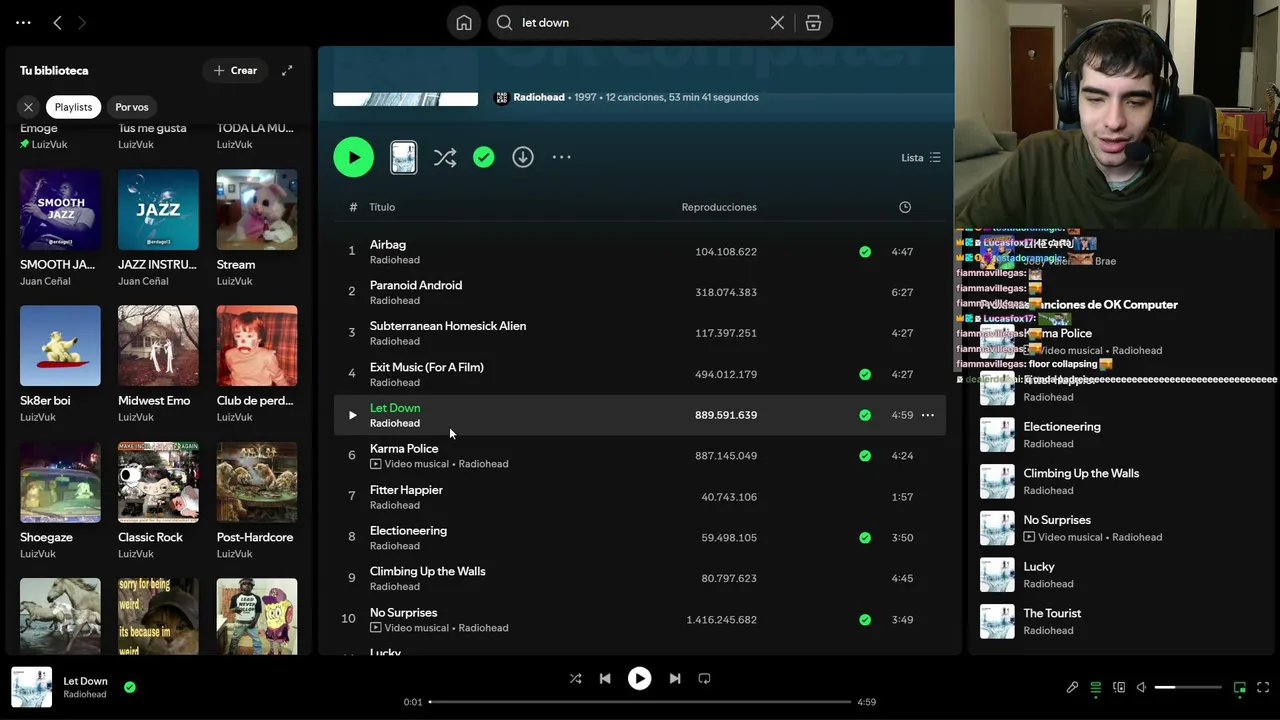Open the miniplayer icon

point(1240,688)
